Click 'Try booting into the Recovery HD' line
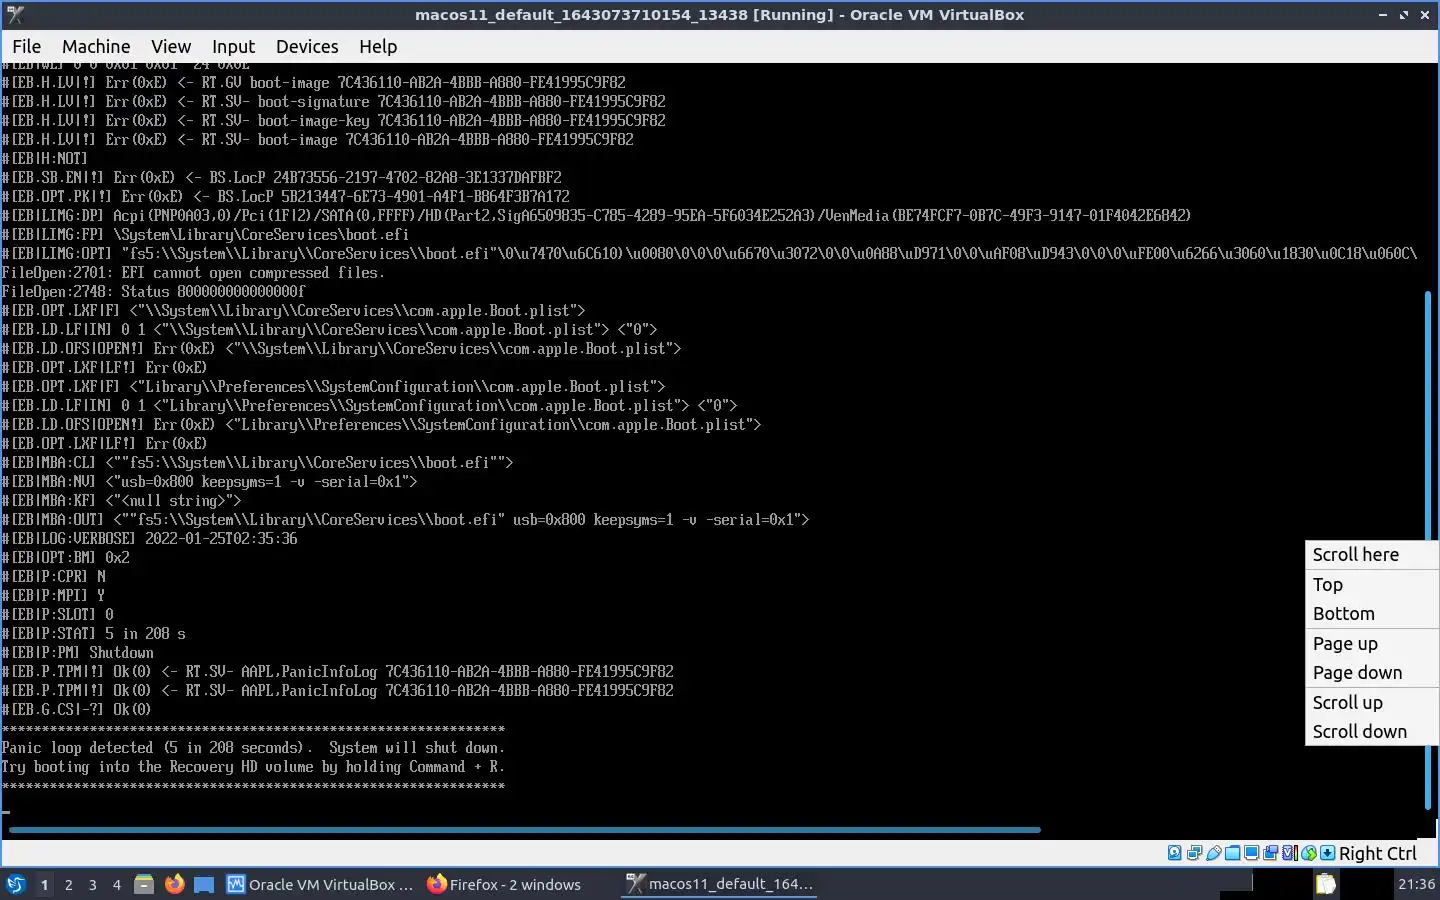 [253, 767]
